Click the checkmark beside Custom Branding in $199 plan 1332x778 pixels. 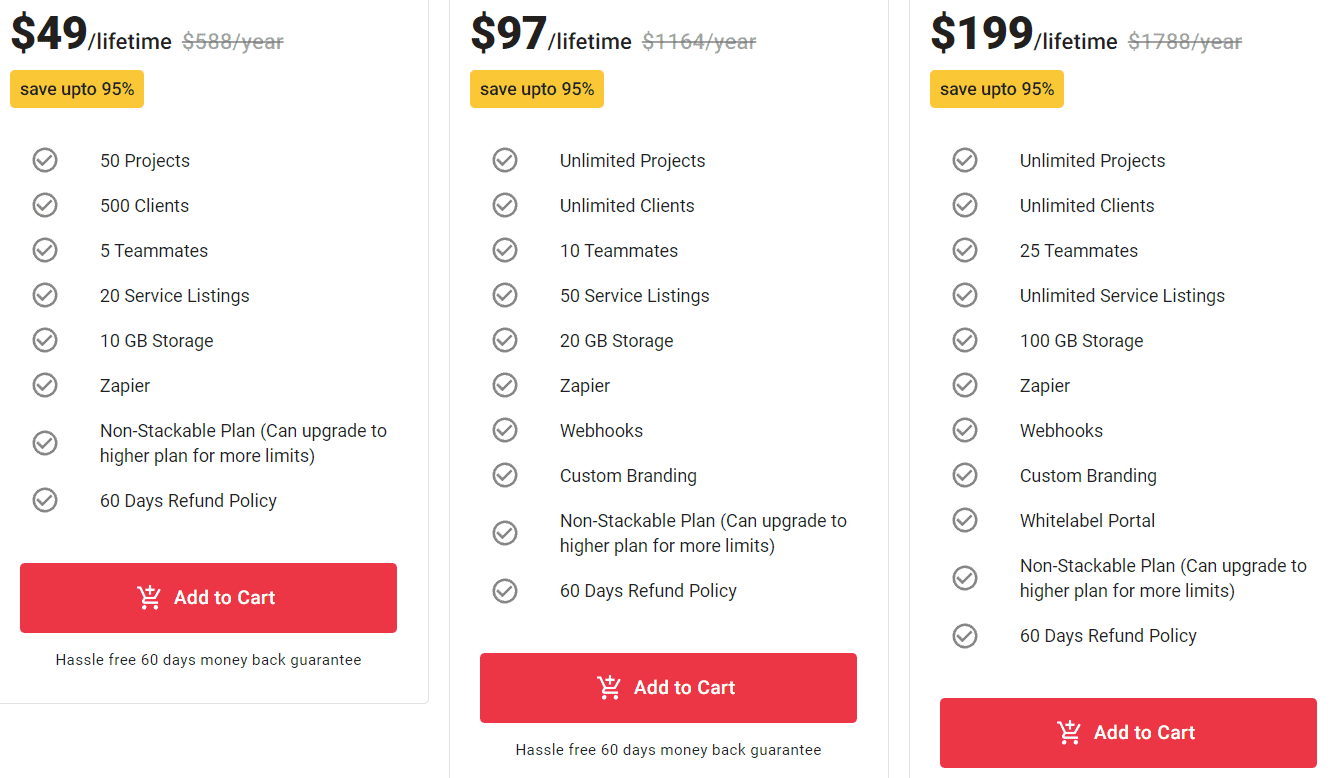pos(965,475)
